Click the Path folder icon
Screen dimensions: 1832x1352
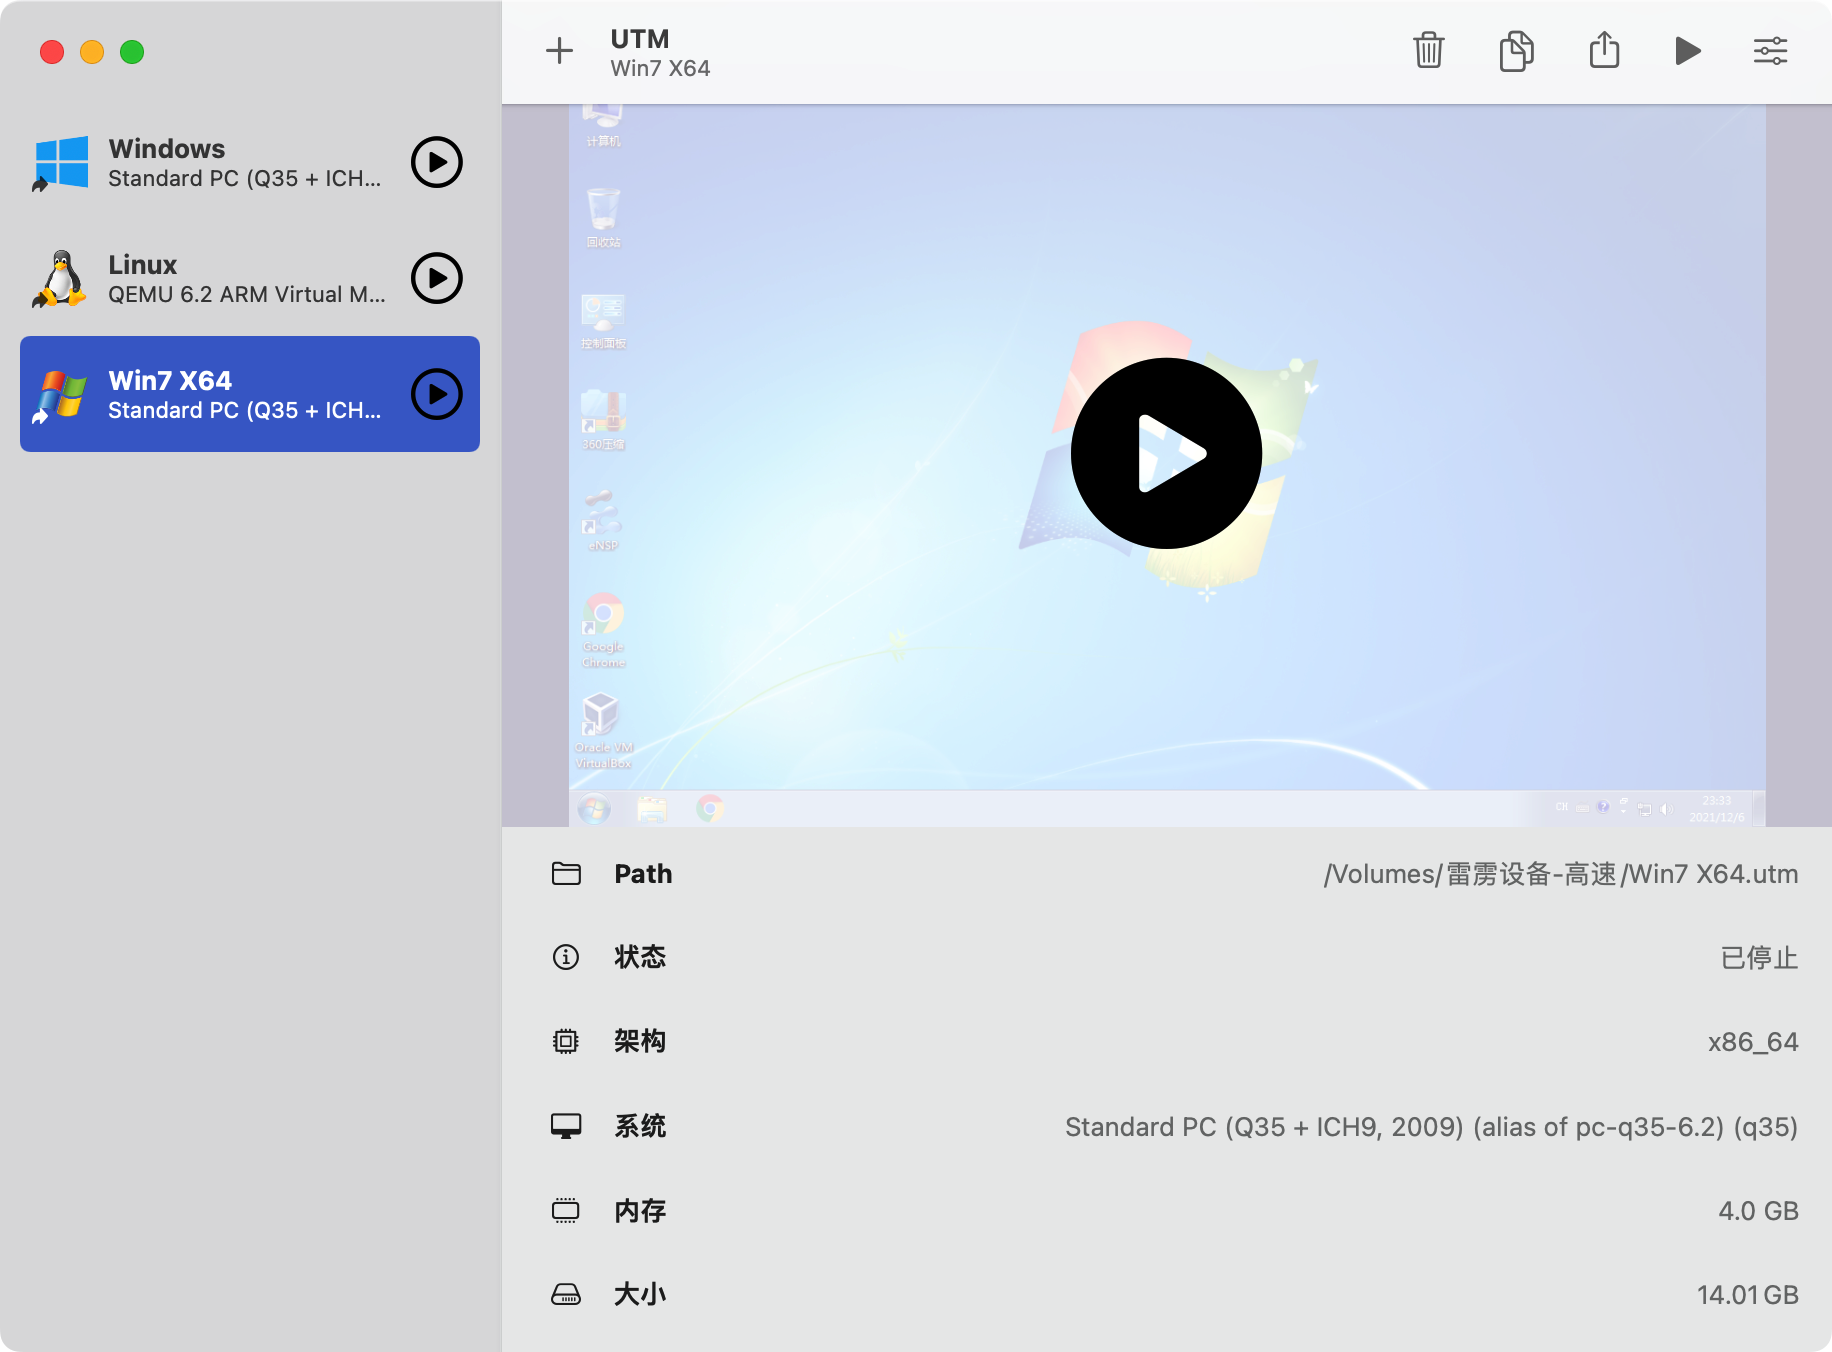coord(566,874)
